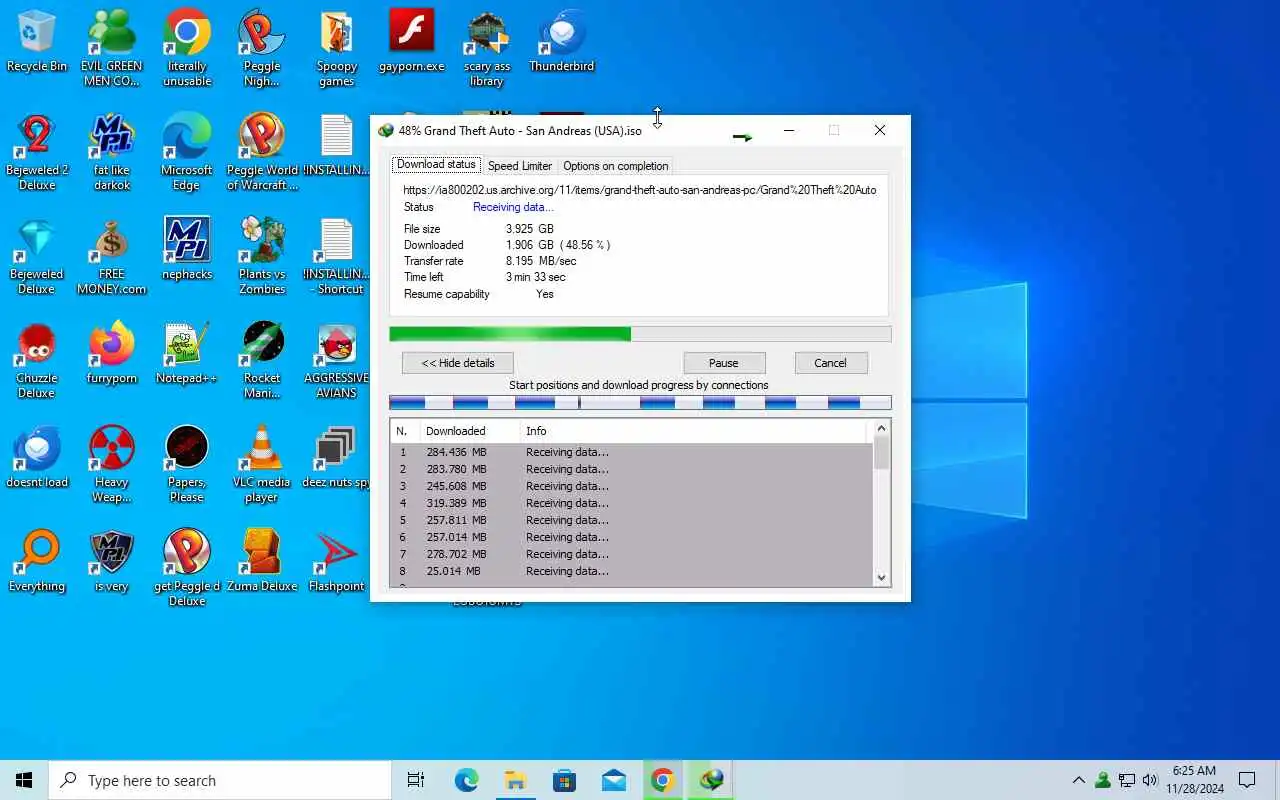
Task: Open the Everything search desktop icon
Action: (37, 560)
